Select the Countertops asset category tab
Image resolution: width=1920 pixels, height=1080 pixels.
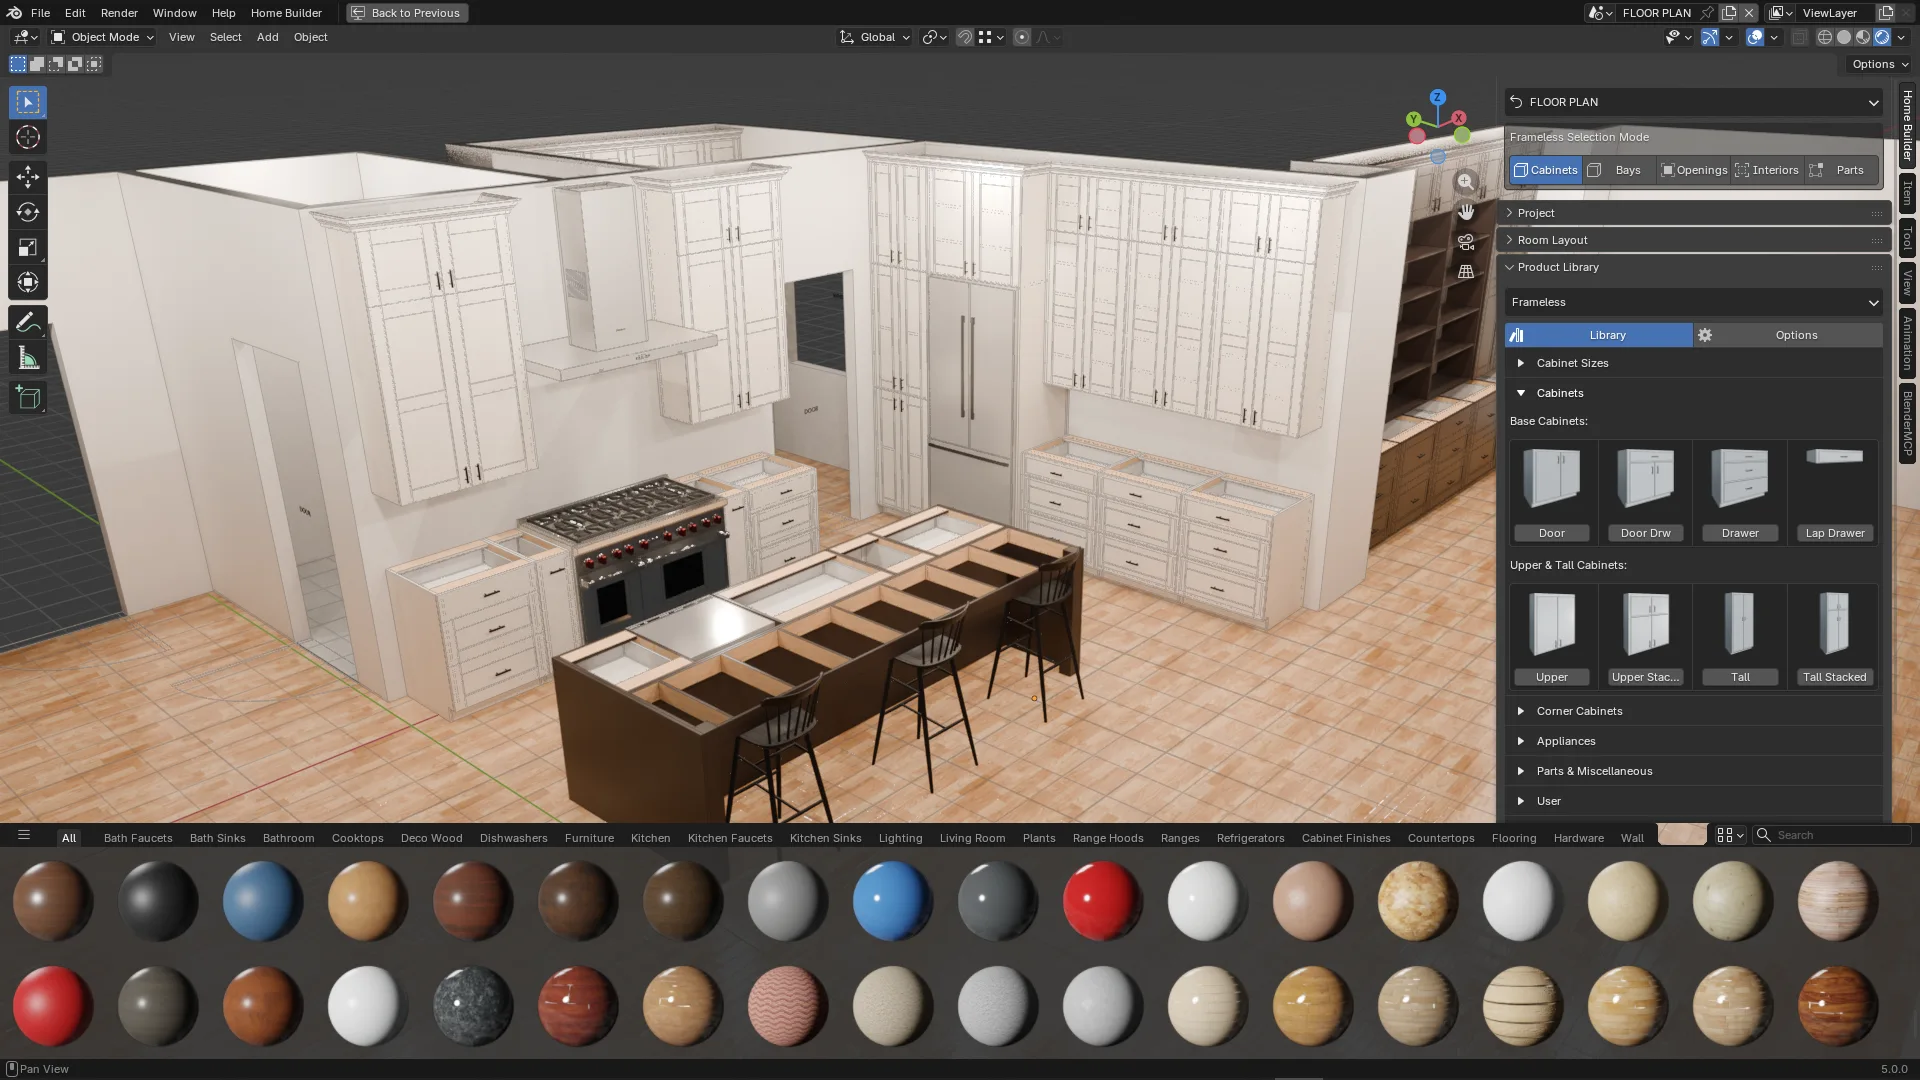[x=1440, y=838]
